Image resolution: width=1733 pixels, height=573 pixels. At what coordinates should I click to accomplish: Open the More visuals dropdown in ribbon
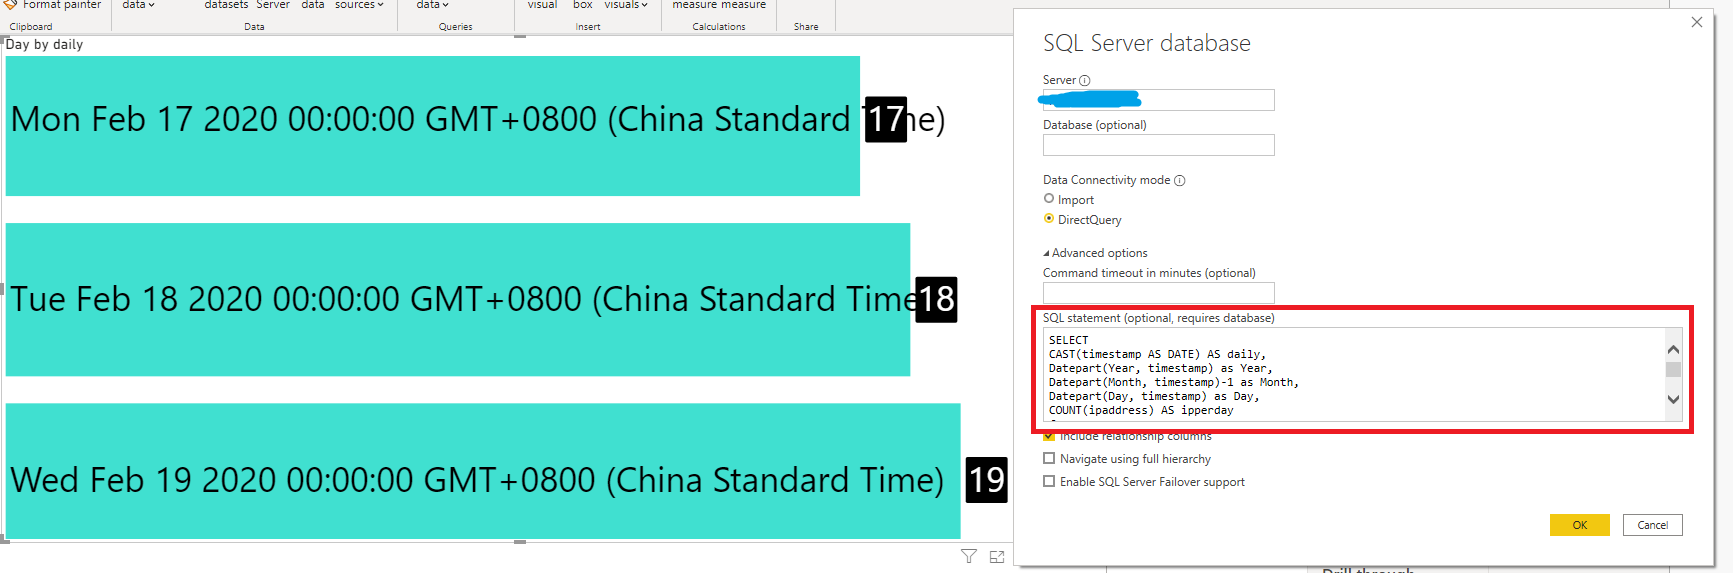click(626, 5)
